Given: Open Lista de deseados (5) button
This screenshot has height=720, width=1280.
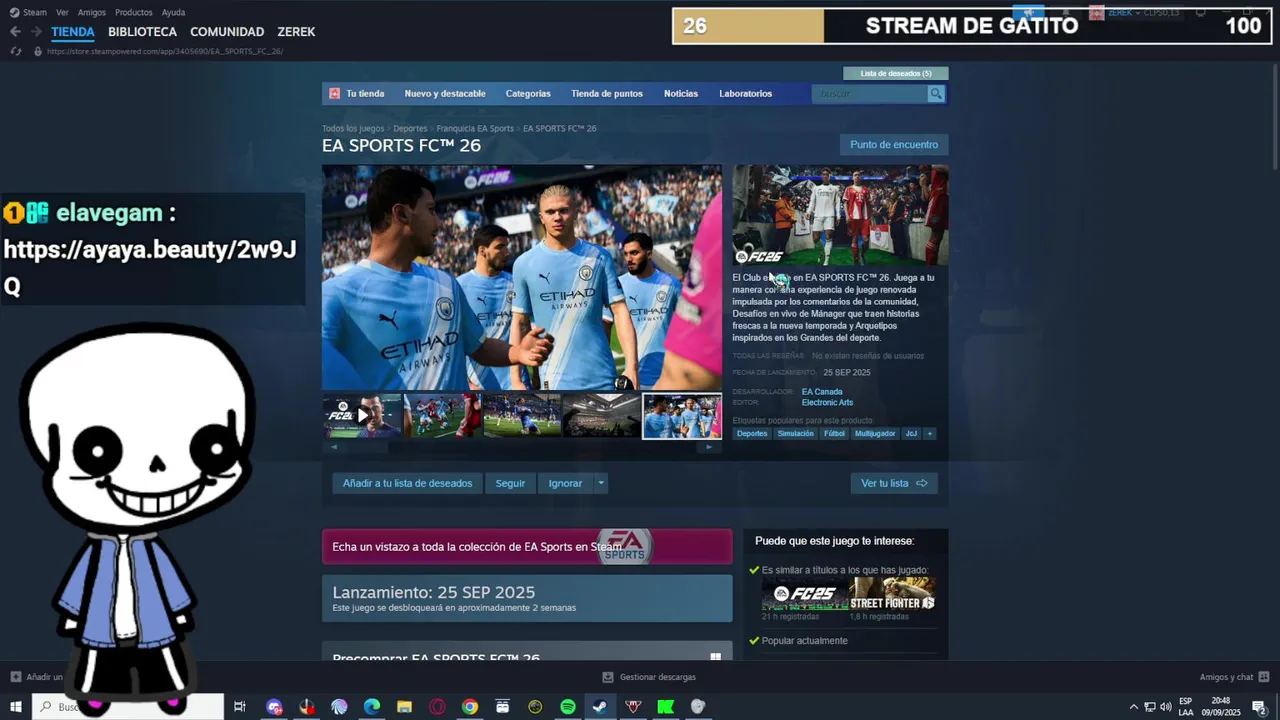Looking at the screenshot, I should tap(896, 73).
